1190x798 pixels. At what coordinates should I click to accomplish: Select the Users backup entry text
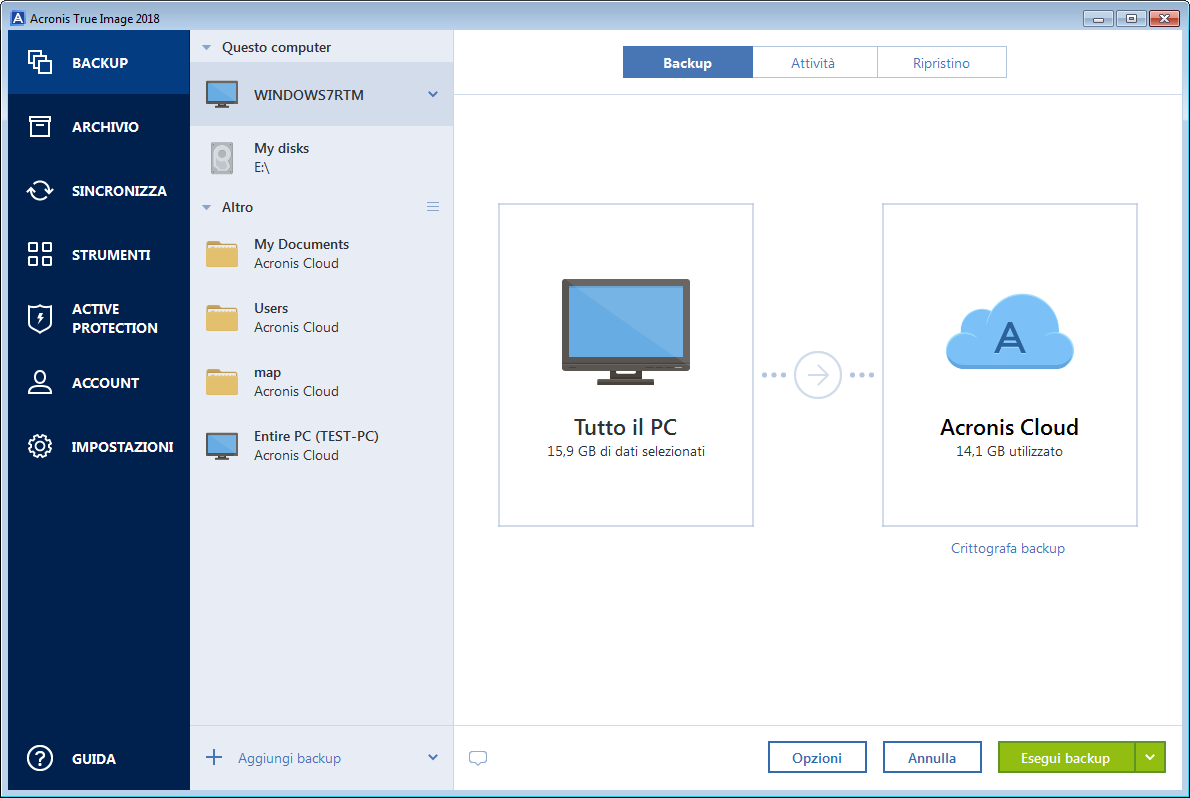click(296, 317)
